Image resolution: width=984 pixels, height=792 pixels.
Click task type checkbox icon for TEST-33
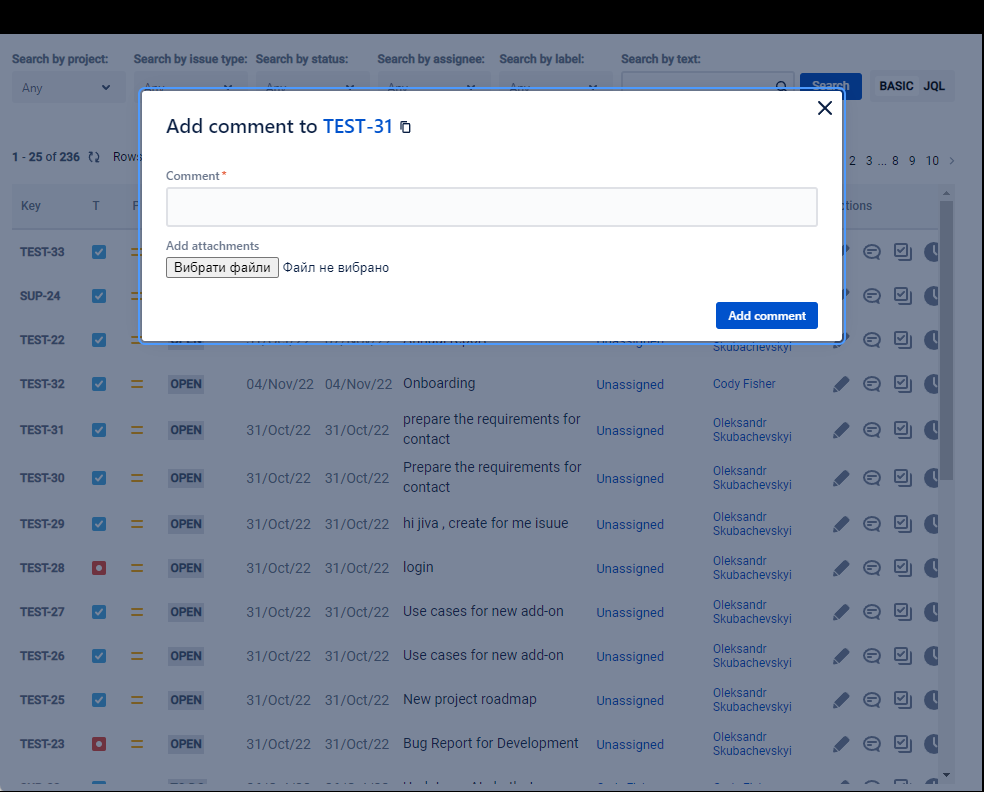(x=99, y=252)
